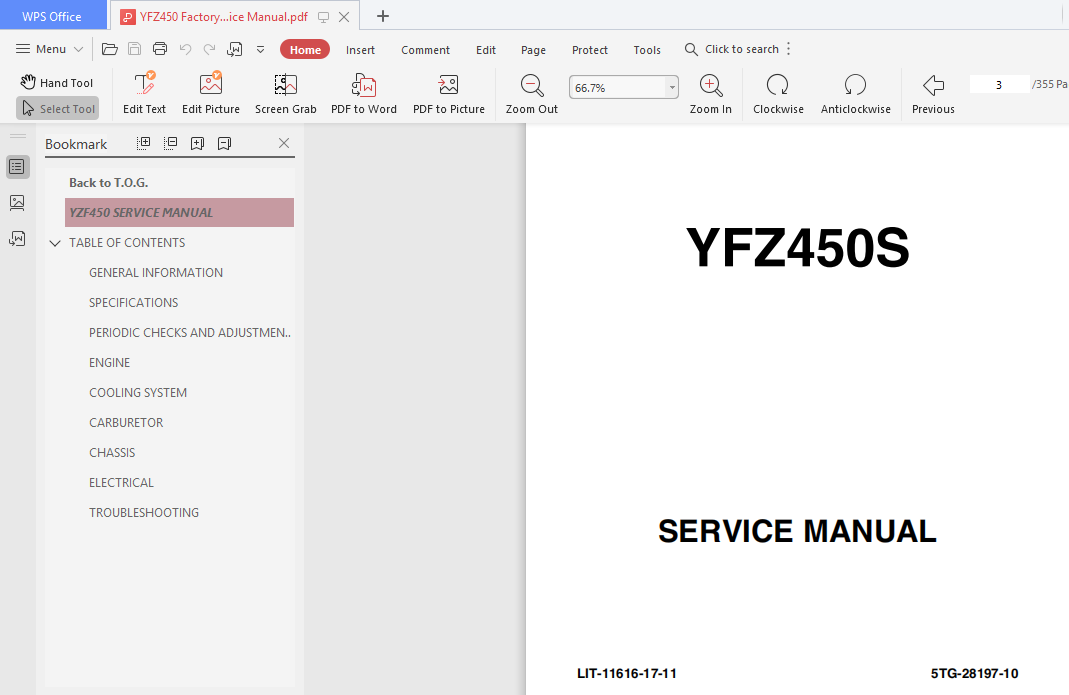This screenshot has height=695, width=1069.
Task: Click the PDF to Picture converter
Action: click(449, 93)
